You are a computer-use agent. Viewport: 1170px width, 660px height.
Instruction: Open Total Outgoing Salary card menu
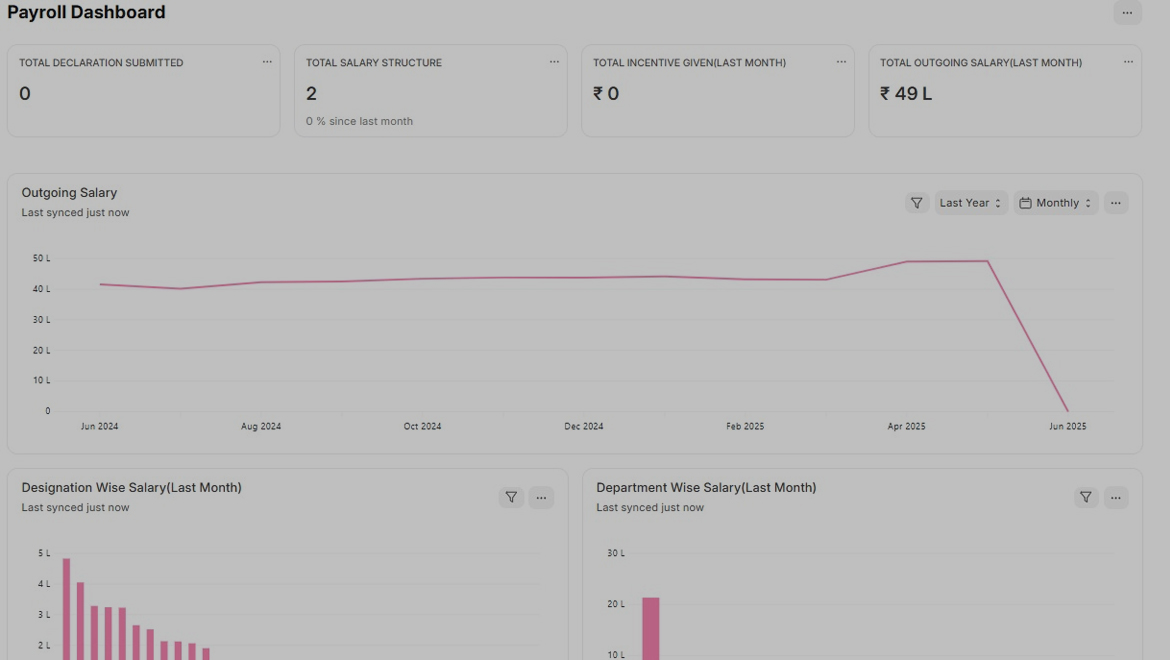coord(1128,62)
